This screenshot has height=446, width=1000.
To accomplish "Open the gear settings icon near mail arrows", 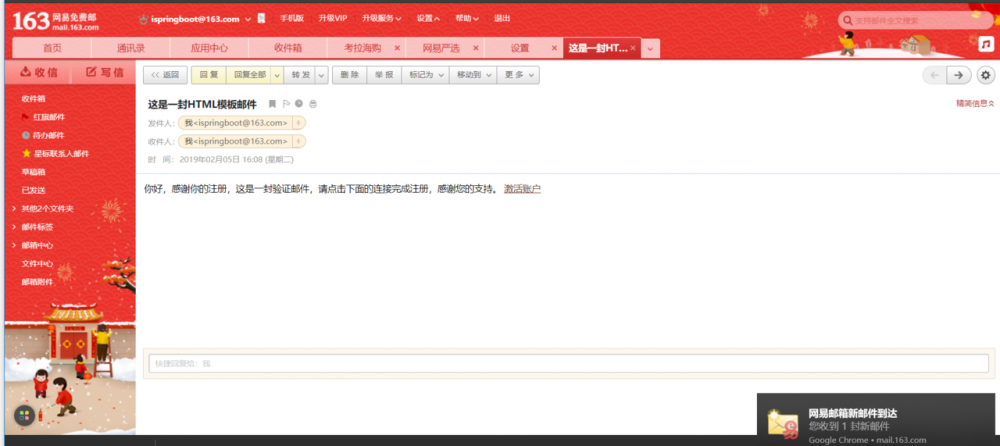I will 986,75.
